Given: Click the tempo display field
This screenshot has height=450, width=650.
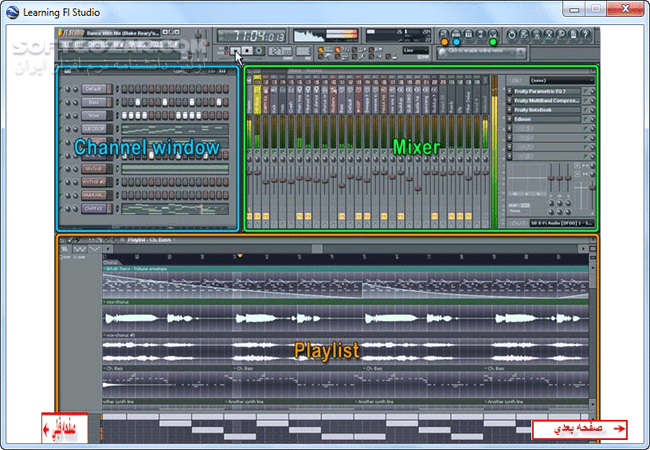Looking at the screenshot, I should pos(281,51).
